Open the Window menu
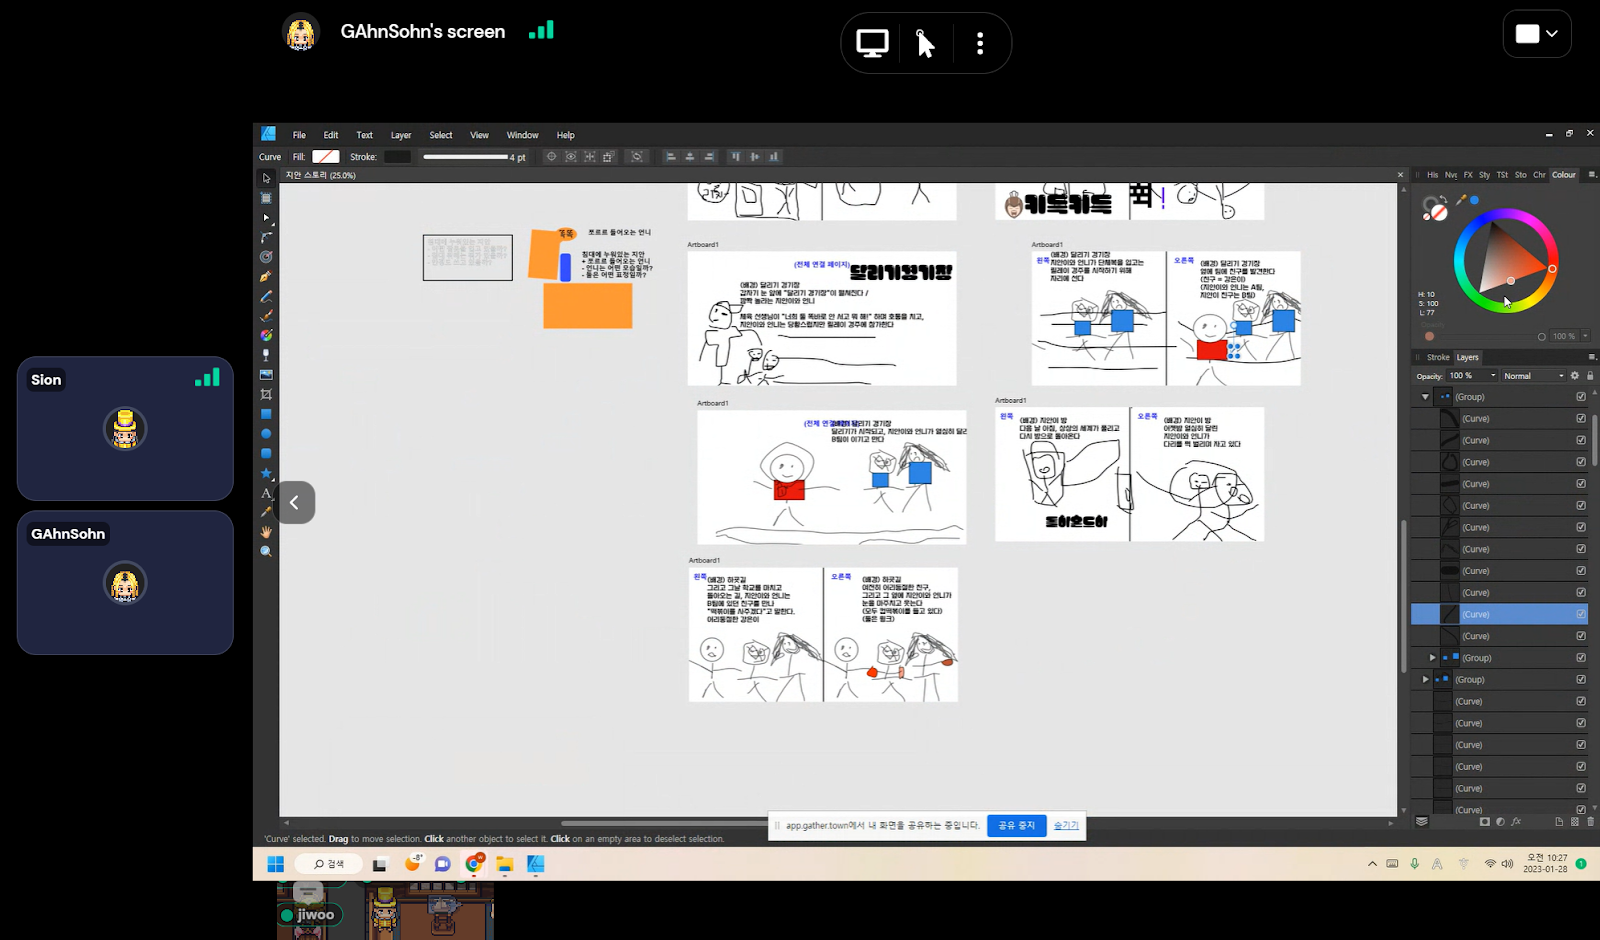The image size is (1600, 940). tap(522, 135)
